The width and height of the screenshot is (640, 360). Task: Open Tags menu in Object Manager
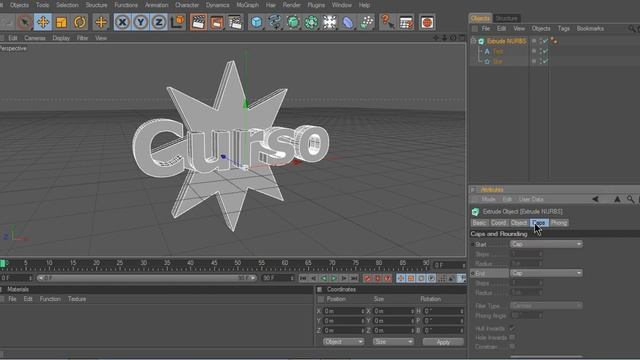[x=564, y=29]
